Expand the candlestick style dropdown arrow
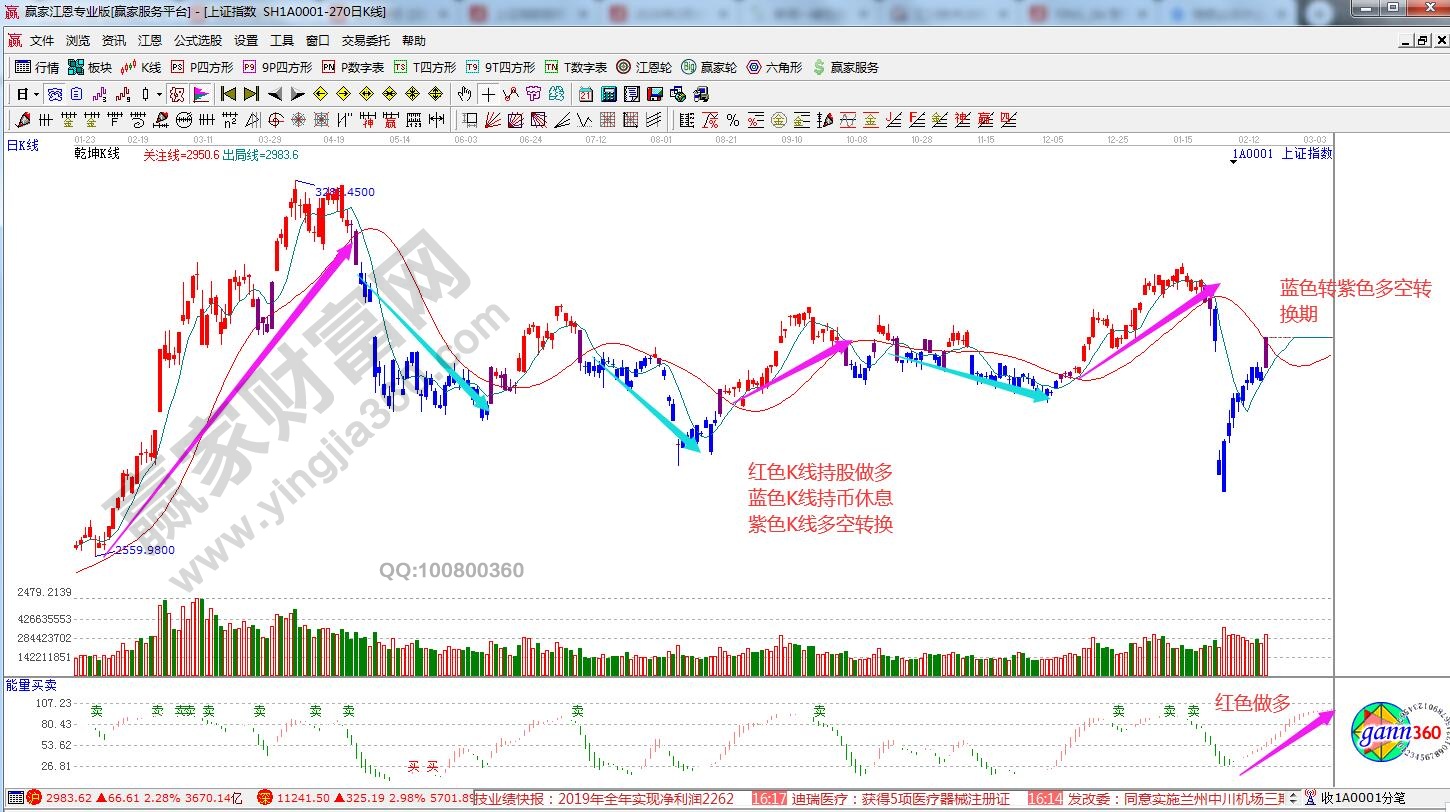 pyautogui.click(x=160, y=95)
